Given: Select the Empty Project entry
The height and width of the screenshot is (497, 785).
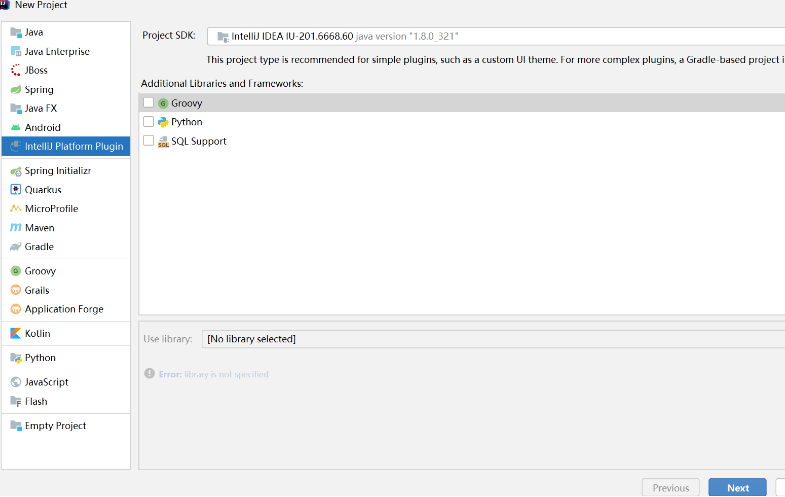Looking at the screenshot, I should (x=55, y=426).
